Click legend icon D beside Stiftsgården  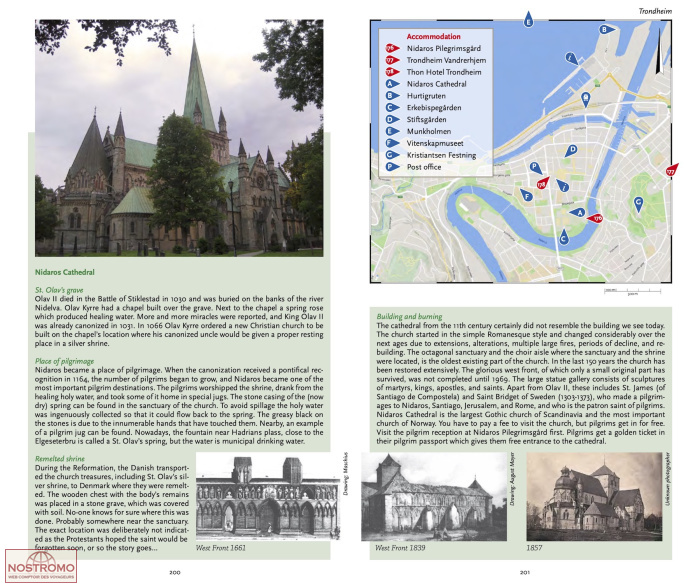[x=392, y=119]
